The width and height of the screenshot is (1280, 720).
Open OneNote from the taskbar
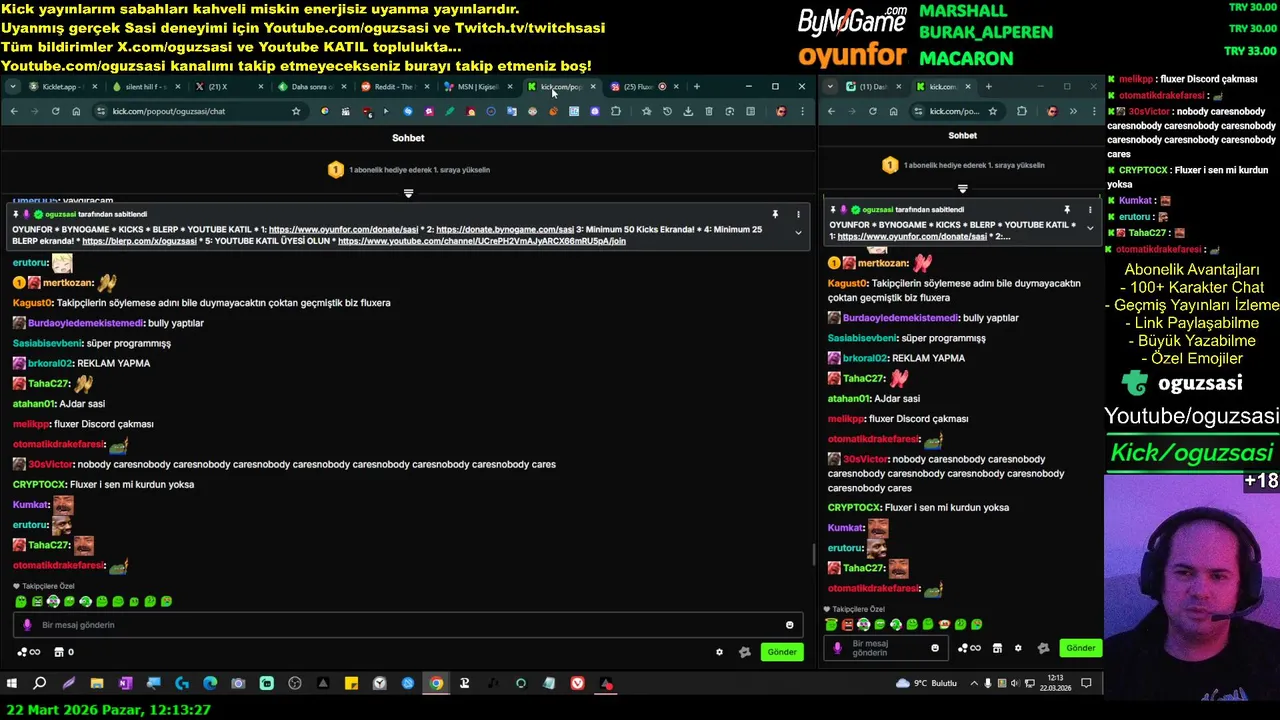tap(125, 684)
